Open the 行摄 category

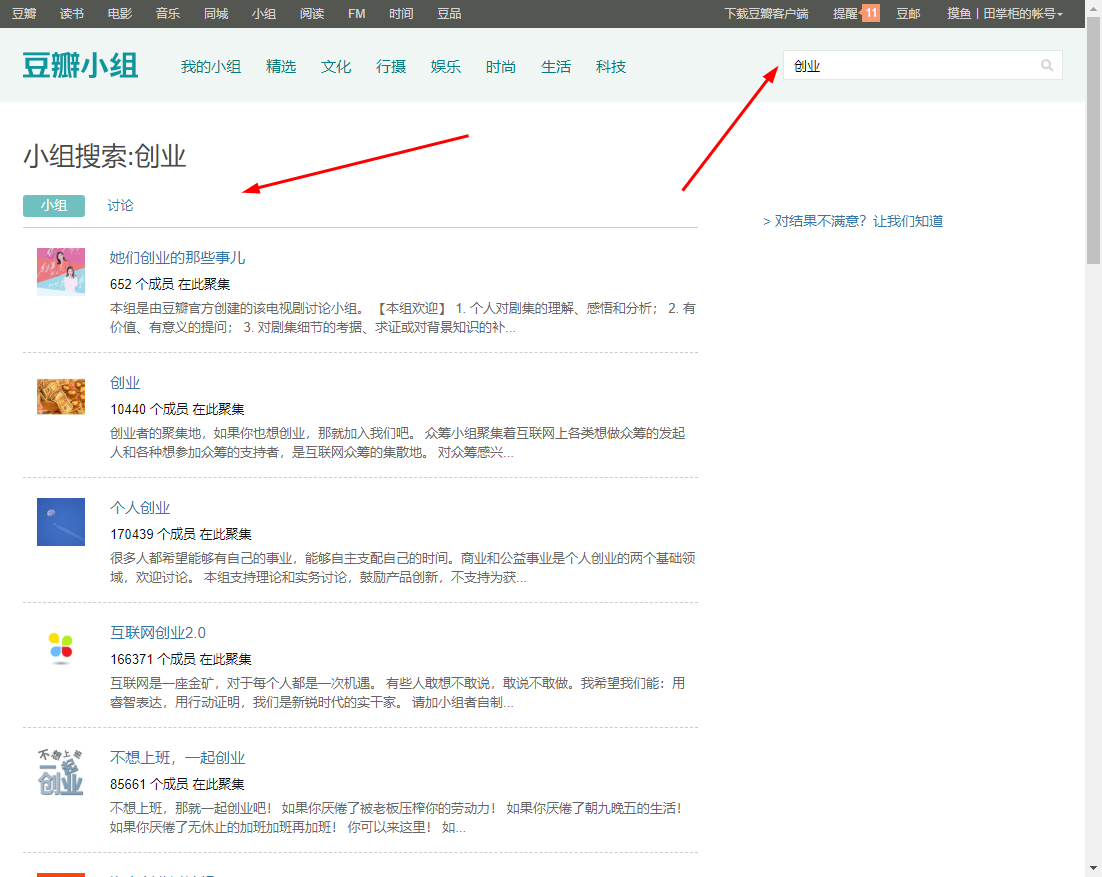[391, 66]
